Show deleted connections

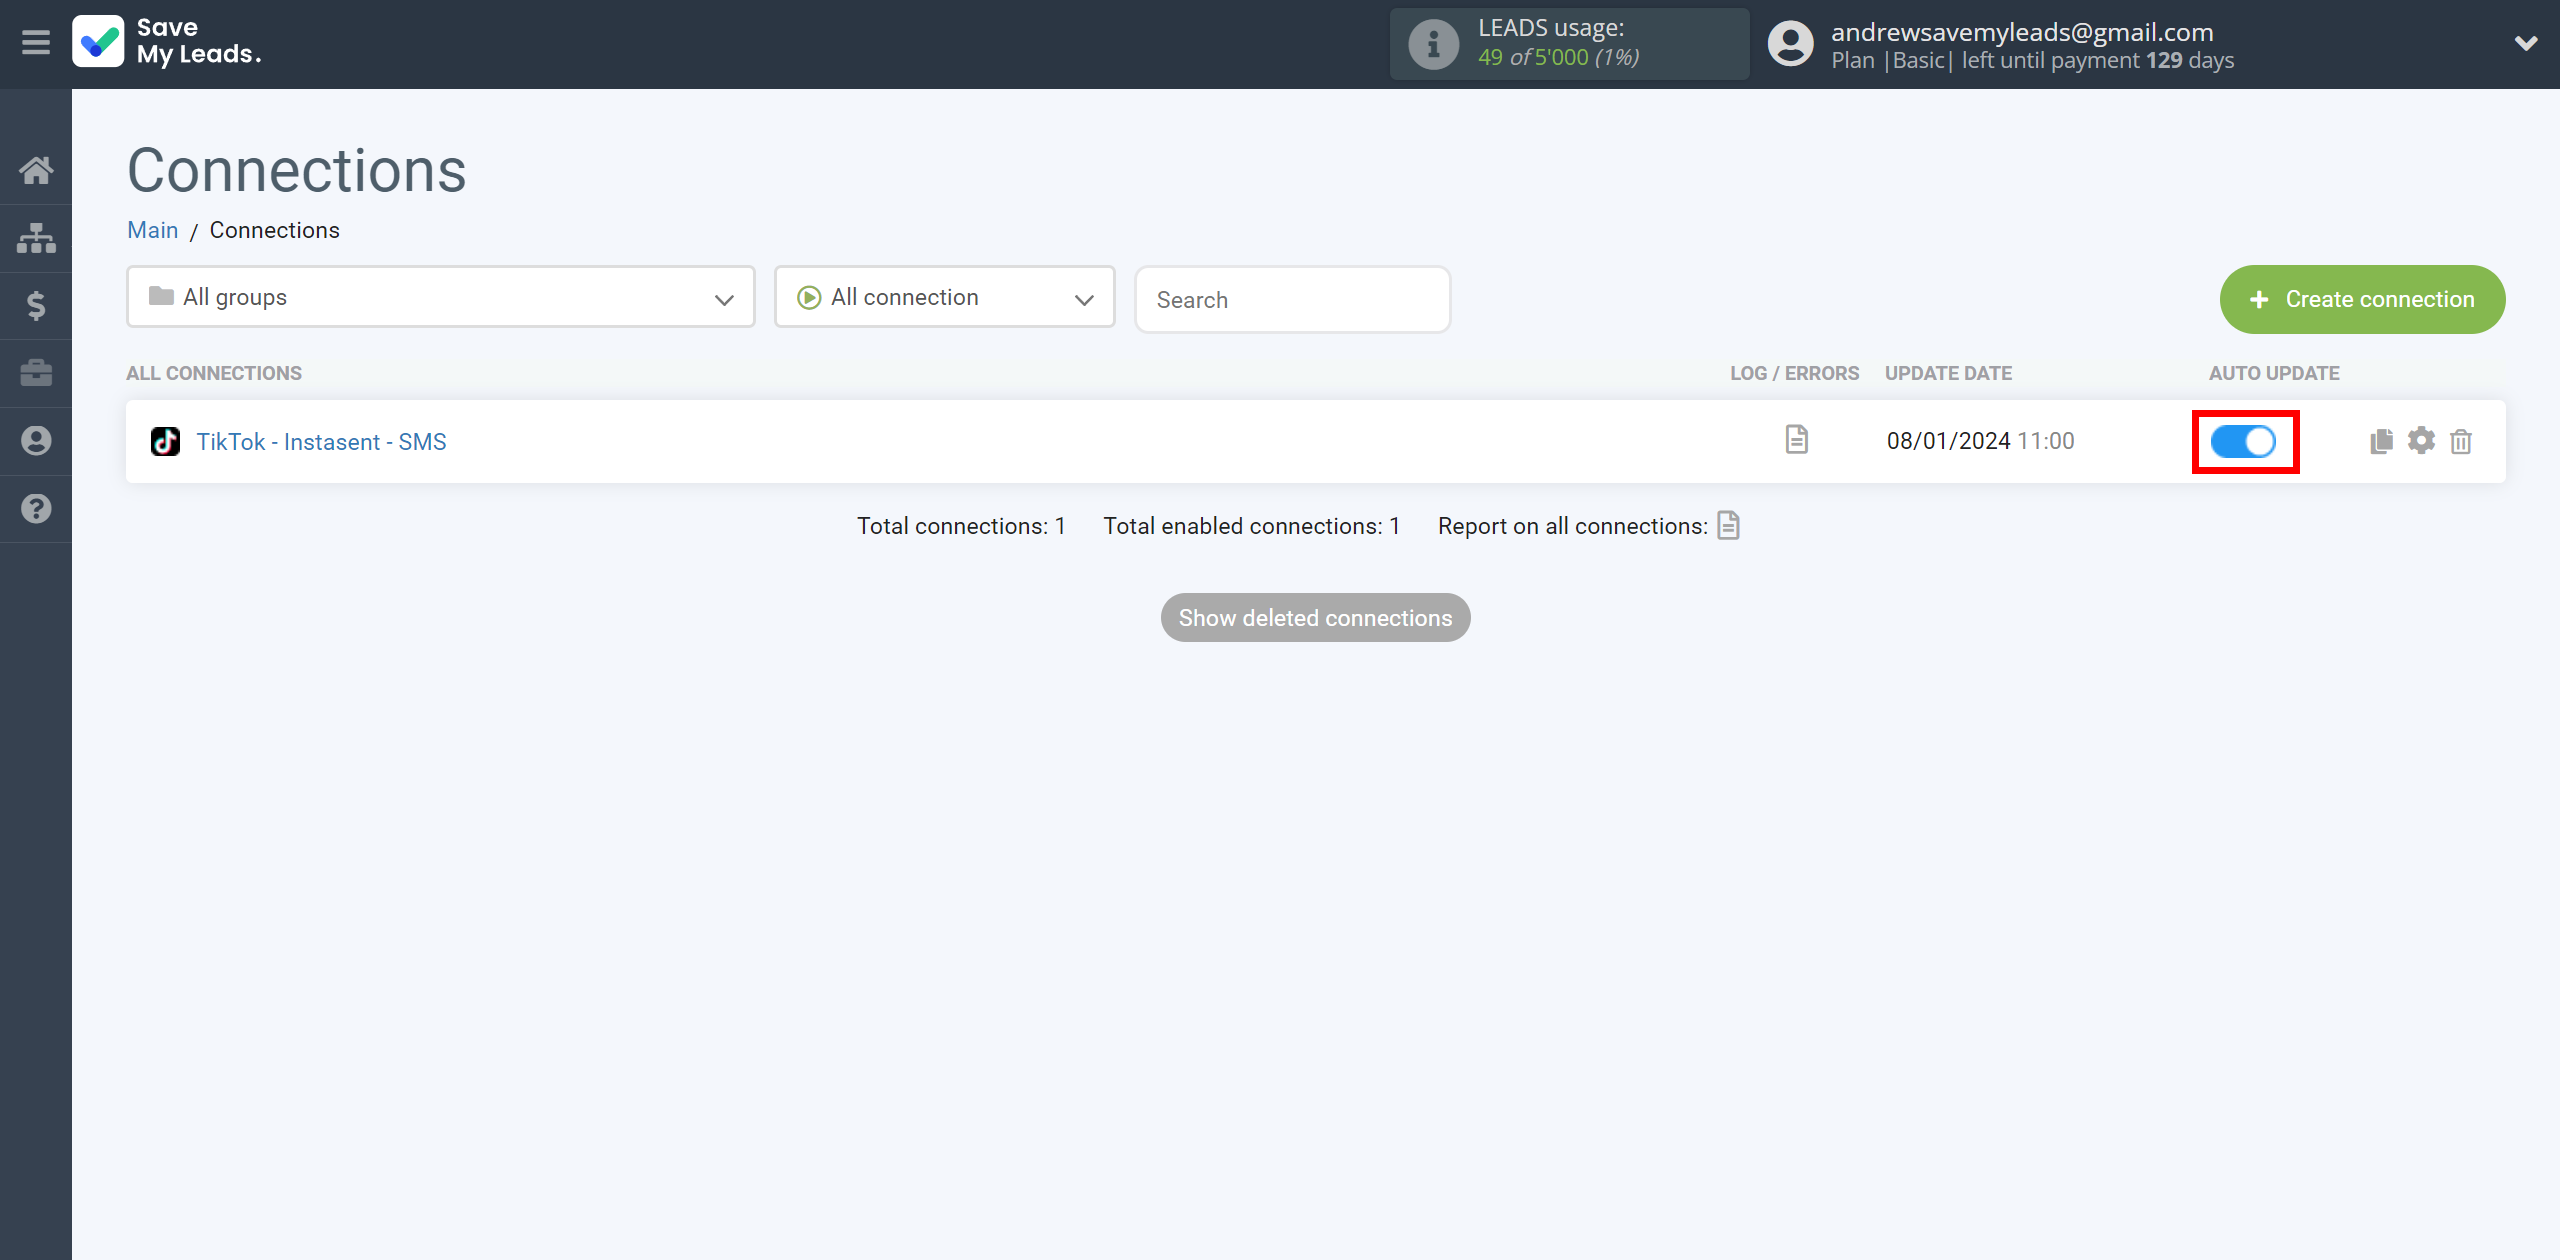pos(1316,617)
